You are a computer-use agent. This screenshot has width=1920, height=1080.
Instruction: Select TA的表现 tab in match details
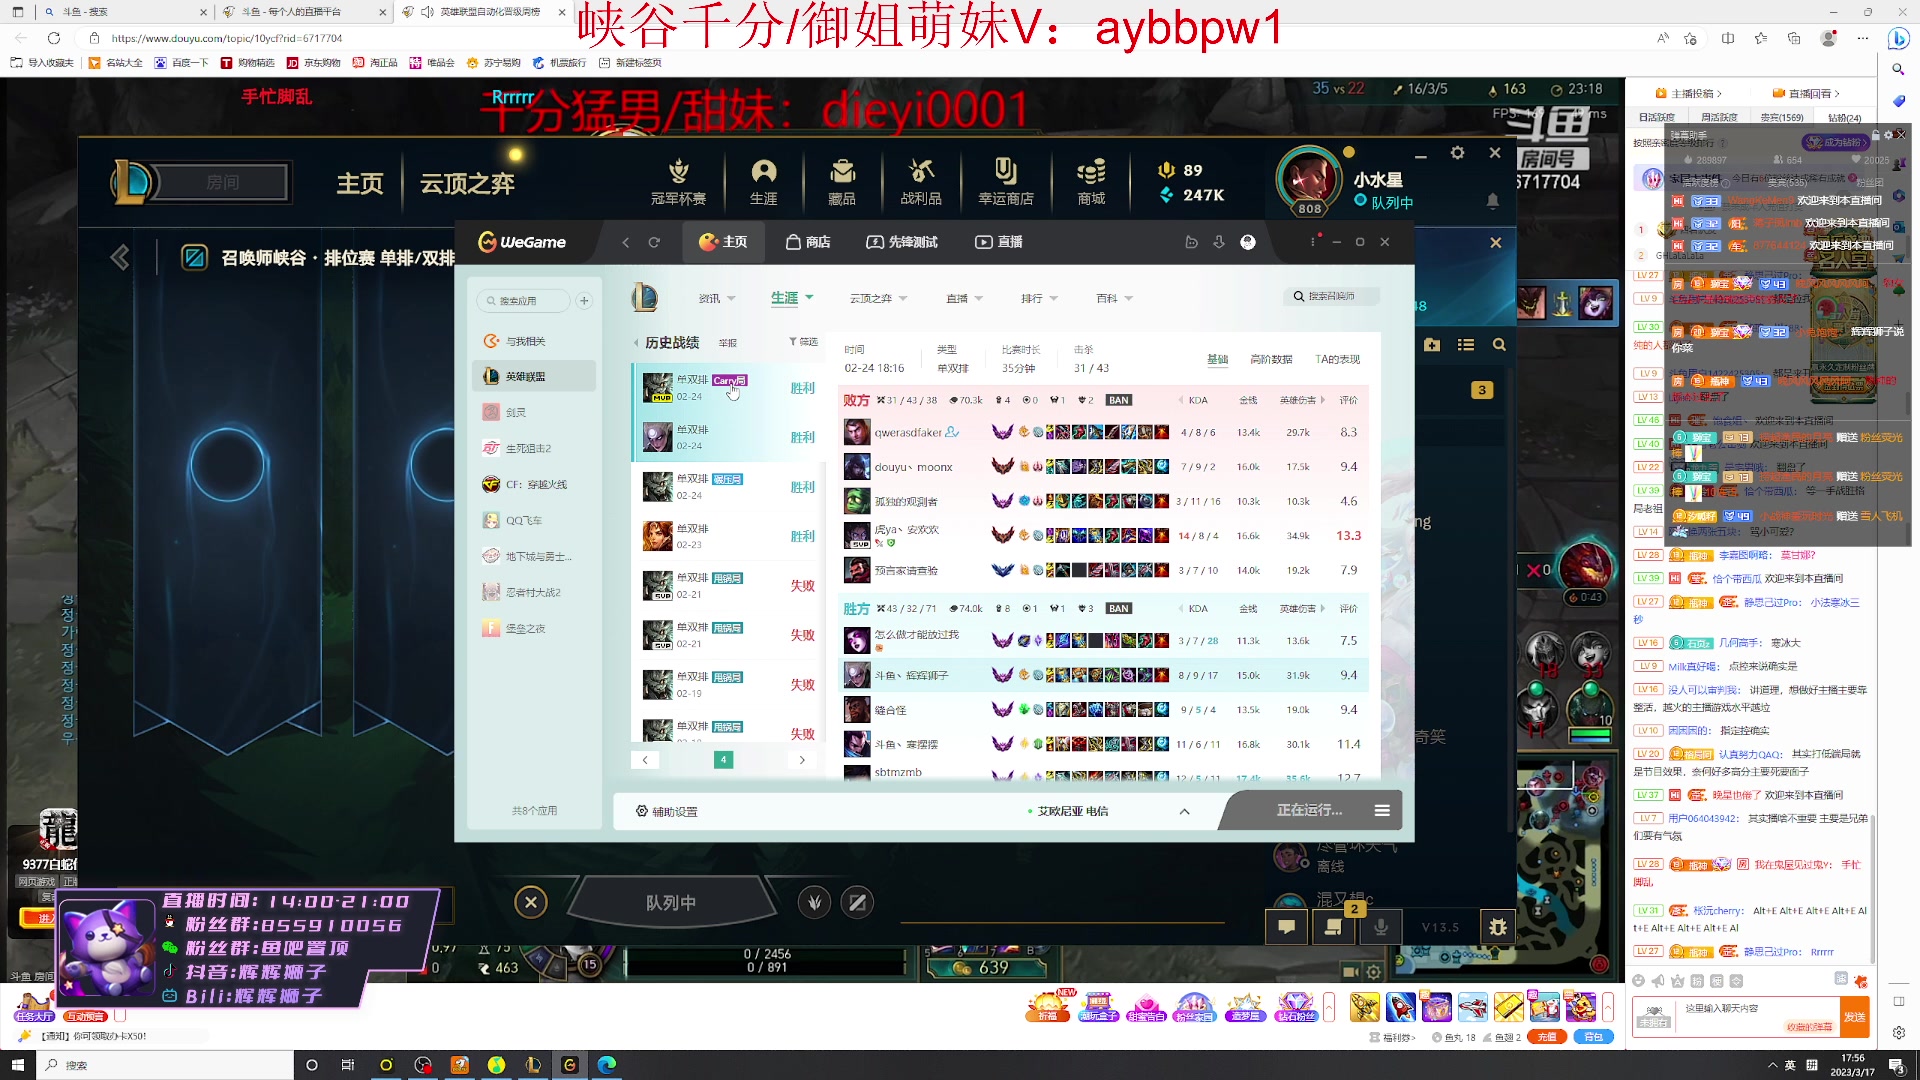click(x=1337, y=359)
